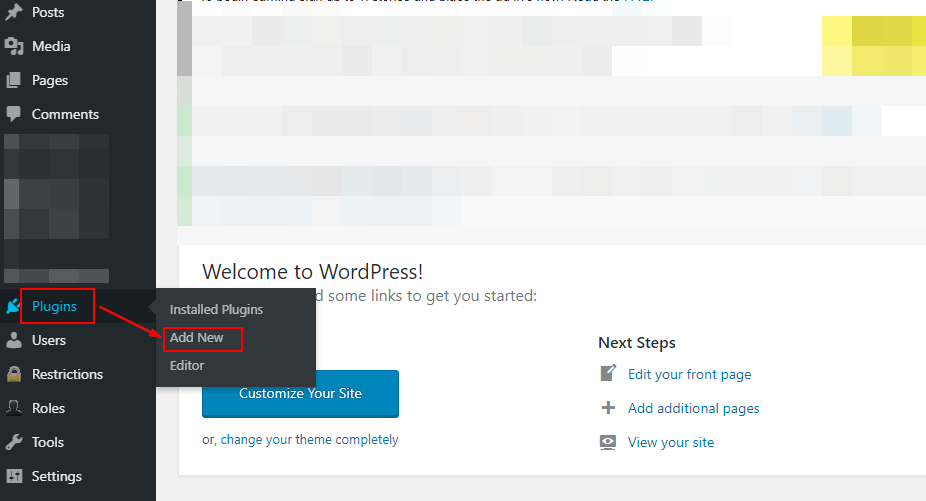Click the Plugins plug icon
Viewport: 926px width, 501px height.
coord(13,306)
